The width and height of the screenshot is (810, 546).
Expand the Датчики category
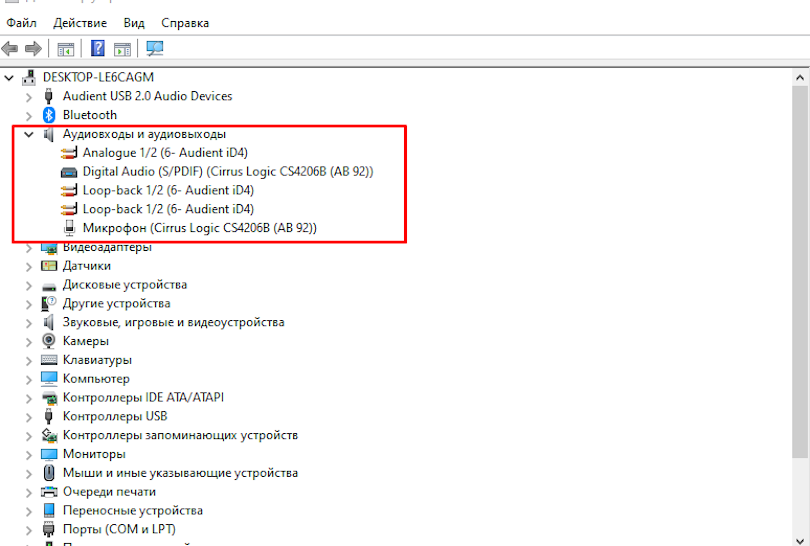coord(29,267)
